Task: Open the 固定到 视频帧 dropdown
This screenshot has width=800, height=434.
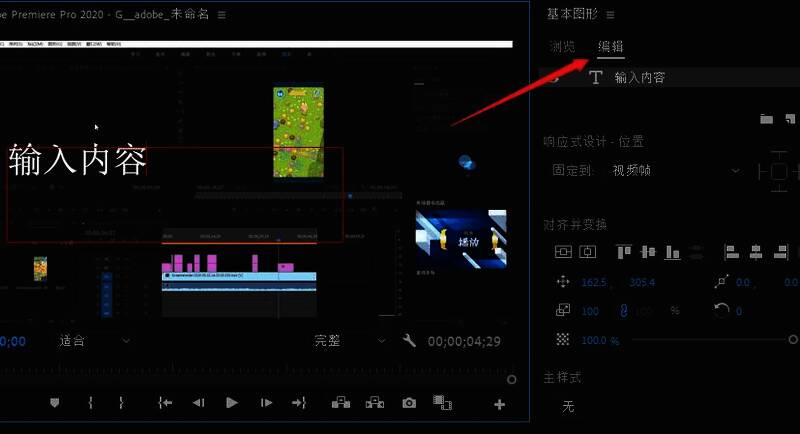Action: point(675,171)
